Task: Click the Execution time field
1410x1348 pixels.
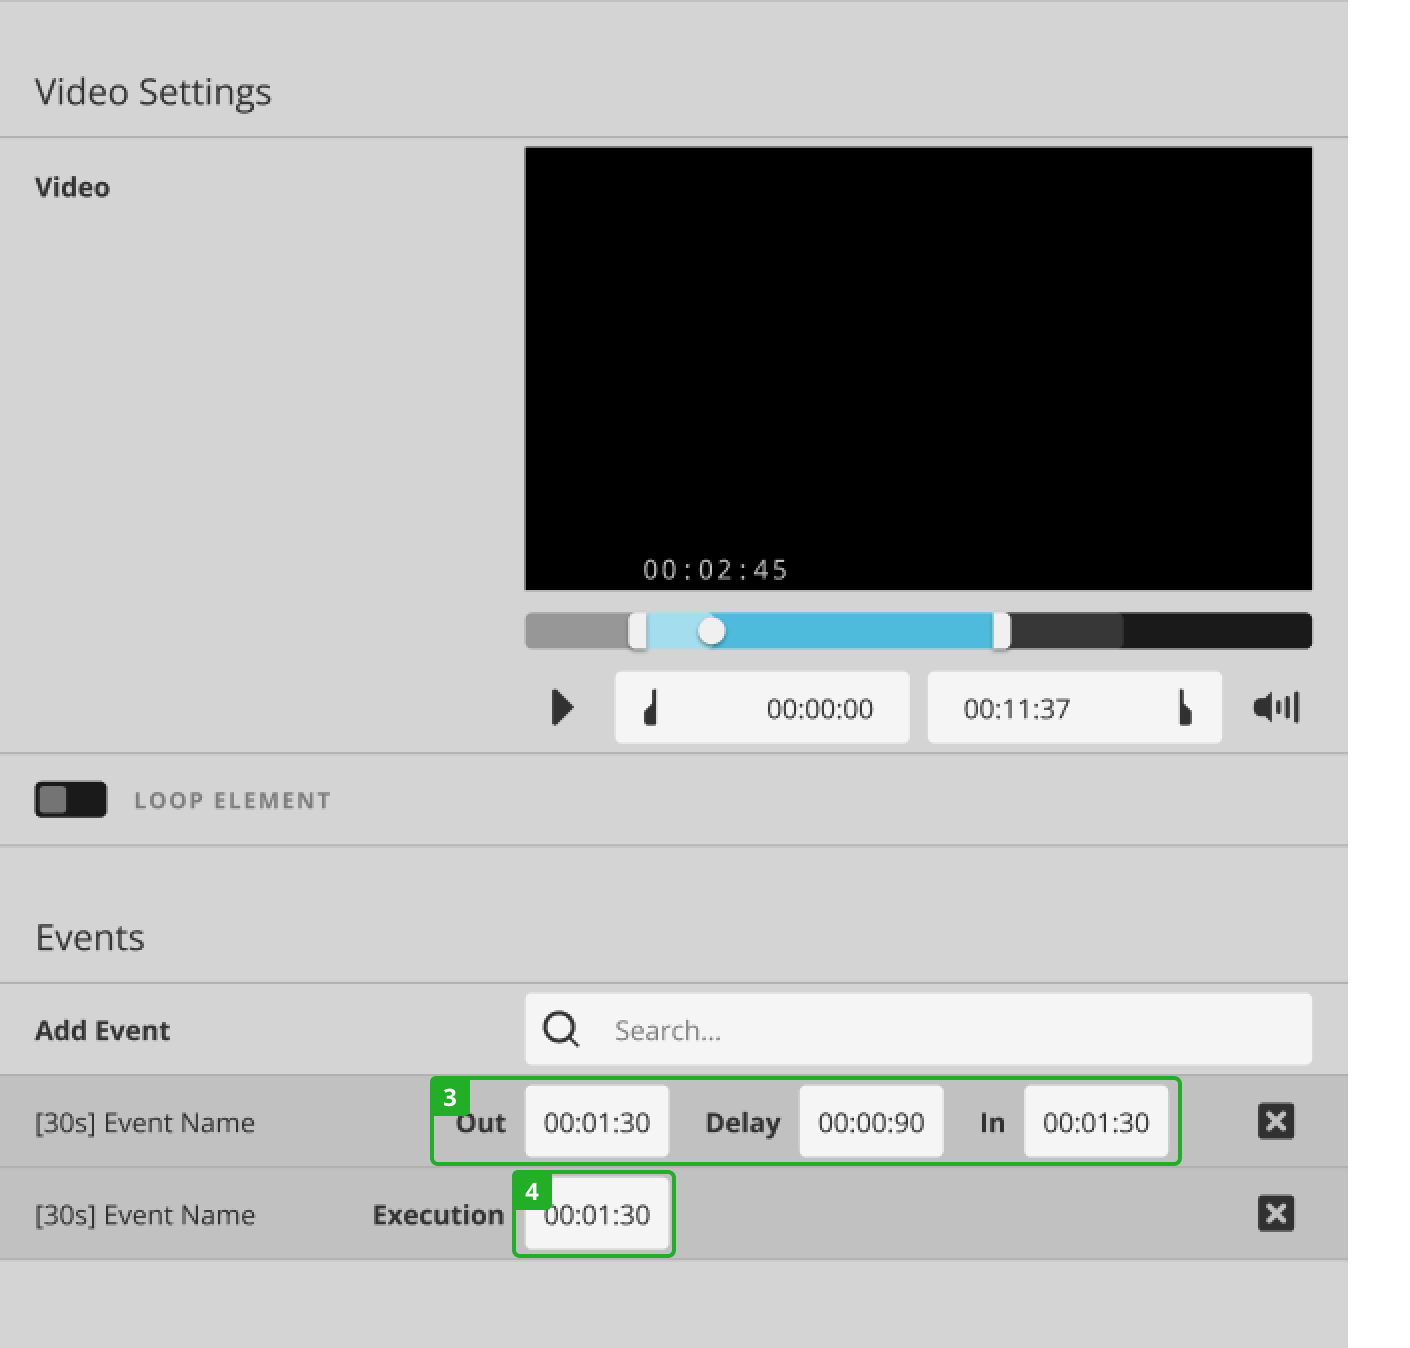Action: click(x=597, y=1215)
